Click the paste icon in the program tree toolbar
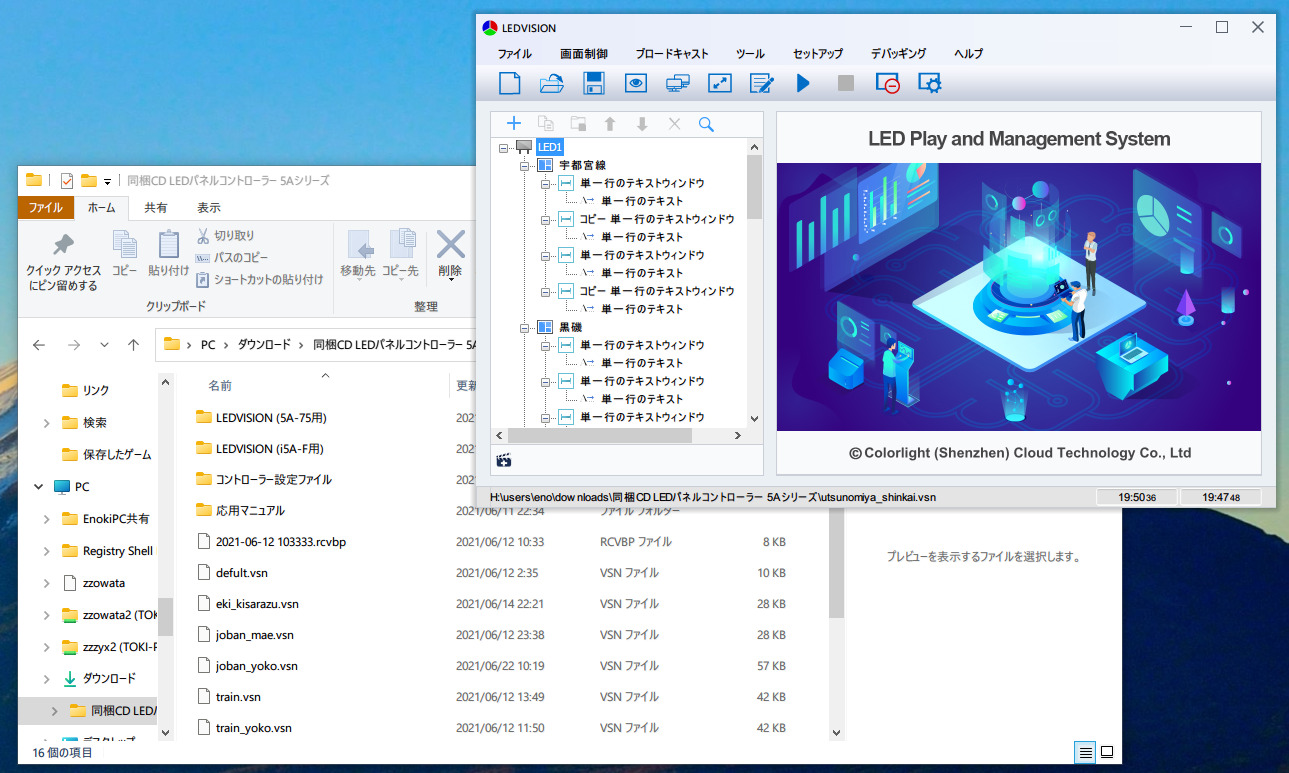The width and height of the screenshot is (1289, 773). [x=578, y=123]
